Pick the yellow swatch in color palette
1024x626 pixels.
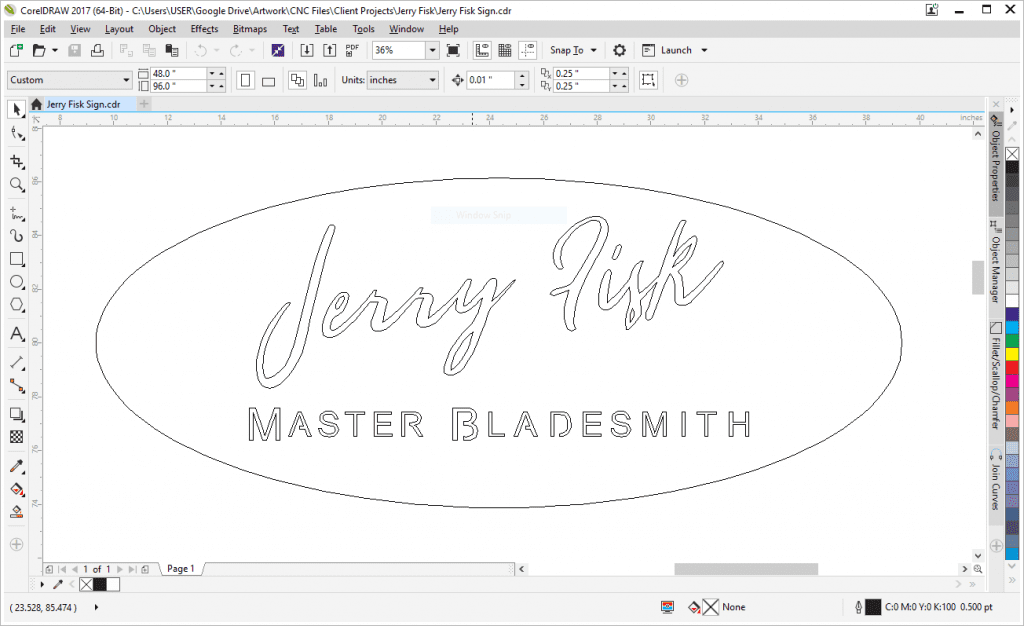point(1012,354)
